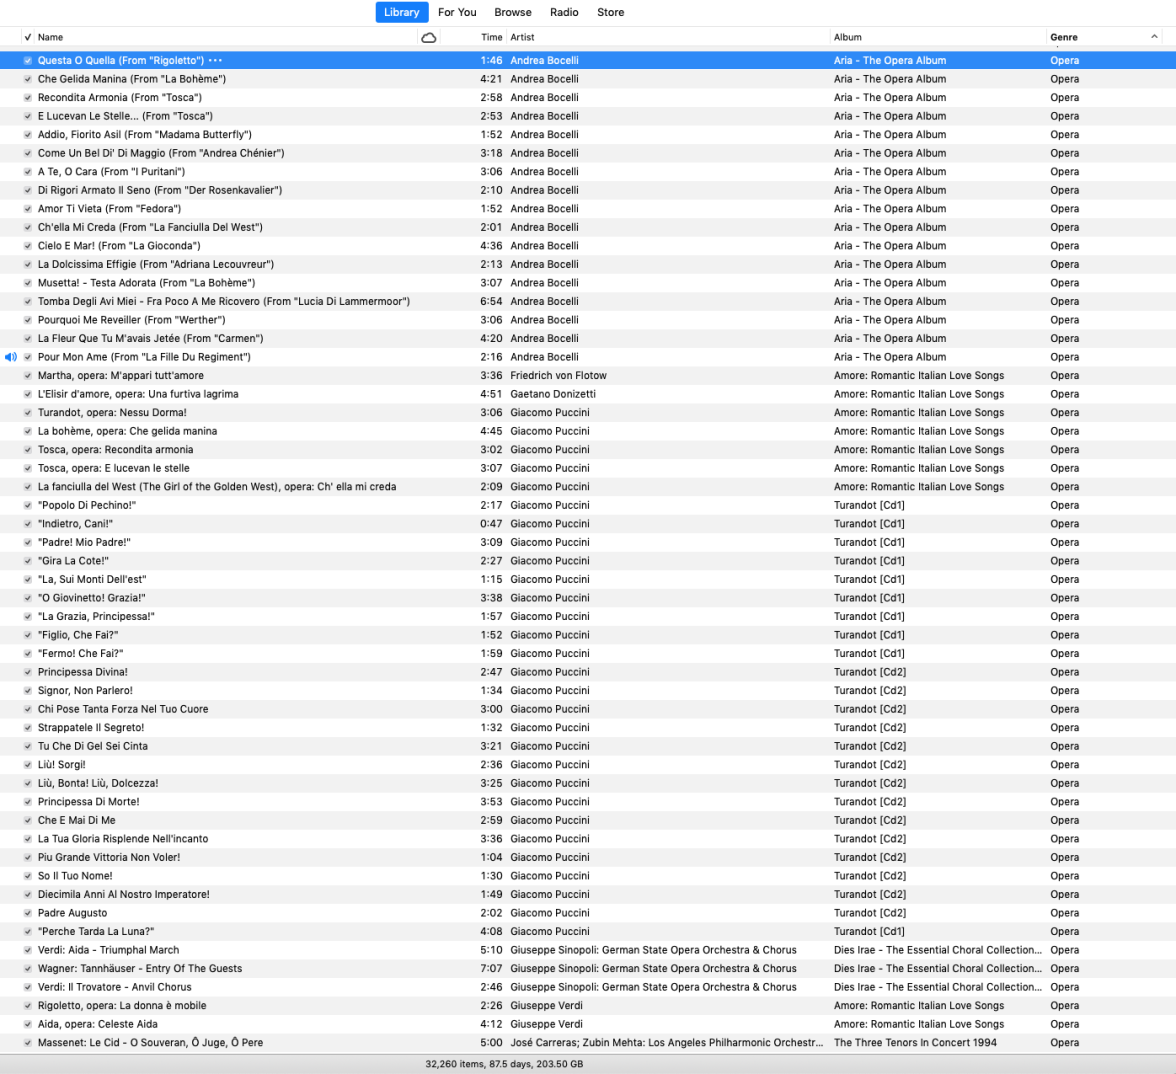
Task: Click the checkmark column header icon
Action: [x=27, y=37]
